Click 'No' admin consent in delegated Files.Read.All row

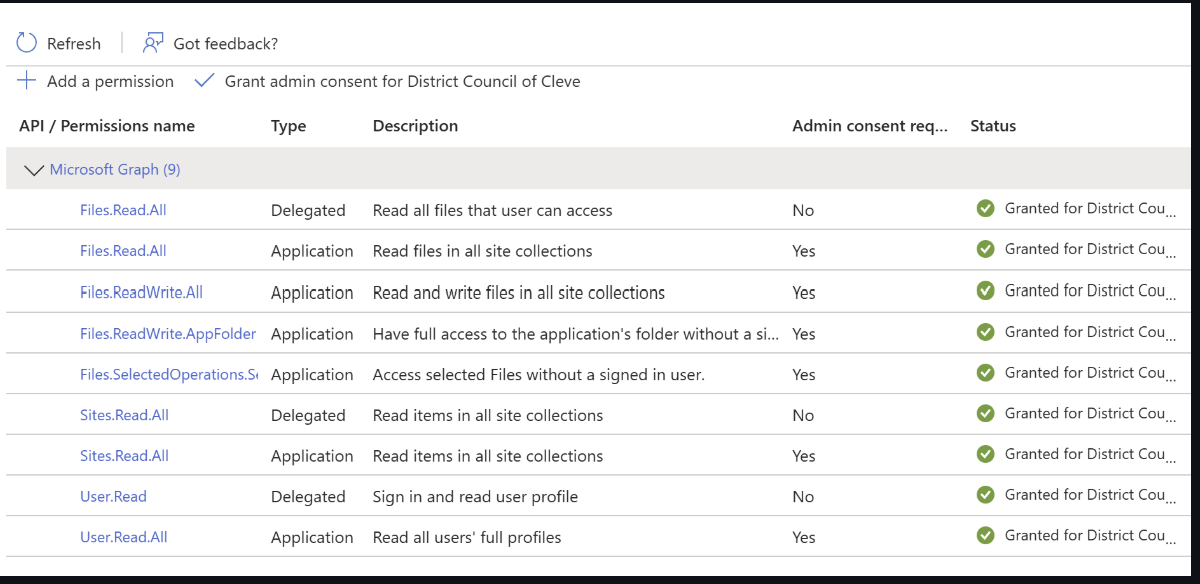click(x=803, y=211)
